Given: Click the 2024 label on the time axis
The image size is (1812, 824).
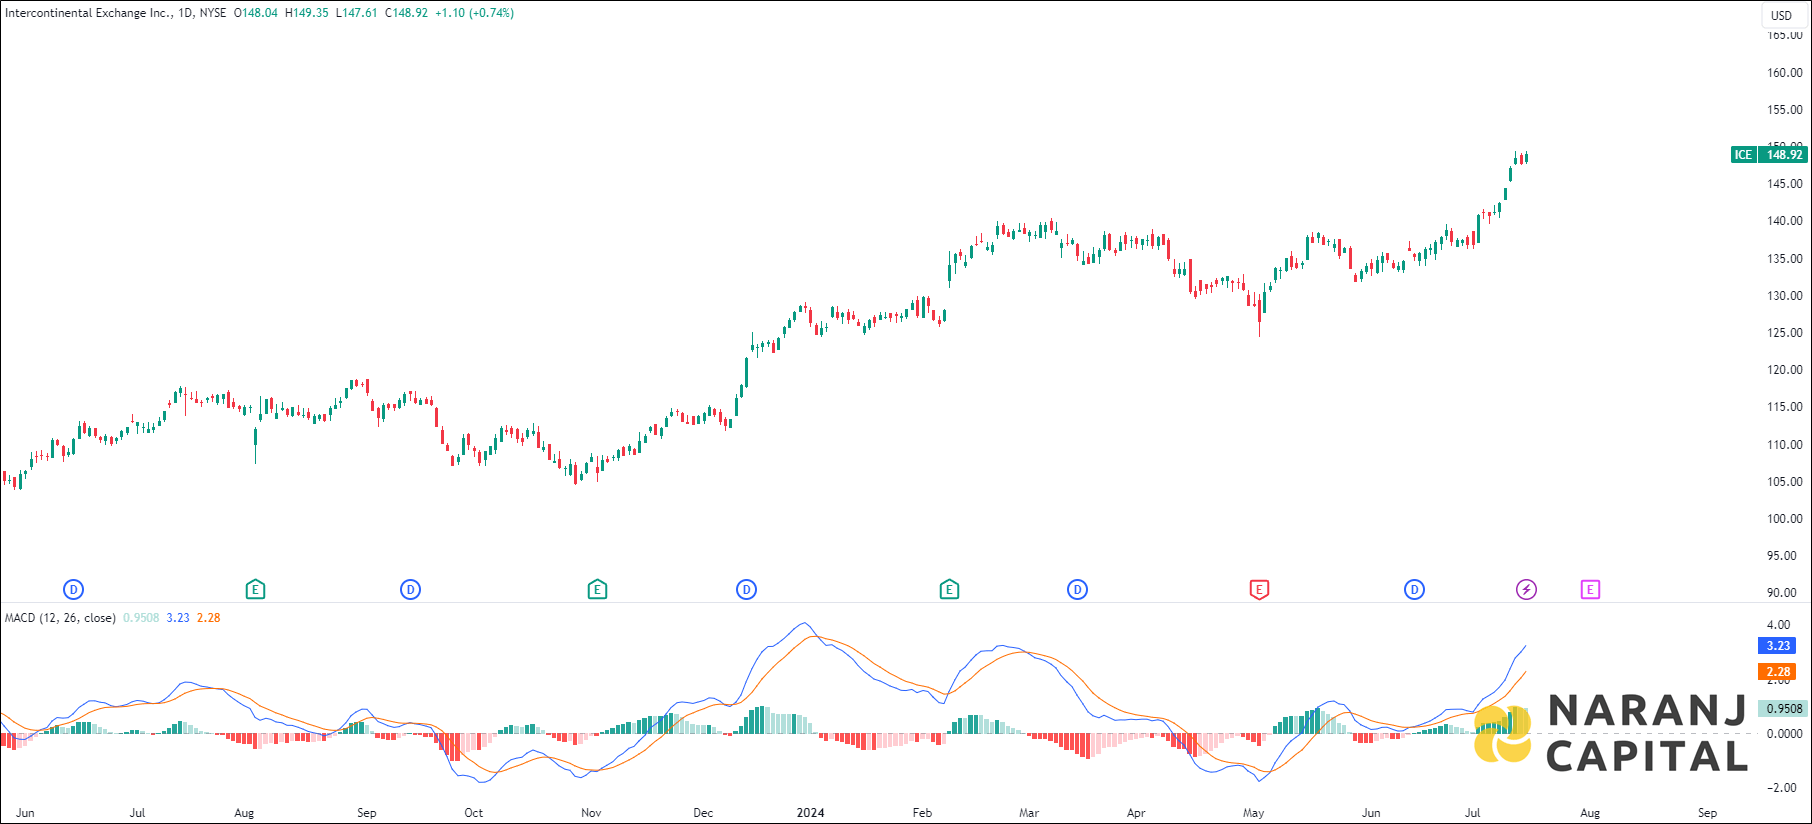Looking at the screenshot, I should point(810,813).
